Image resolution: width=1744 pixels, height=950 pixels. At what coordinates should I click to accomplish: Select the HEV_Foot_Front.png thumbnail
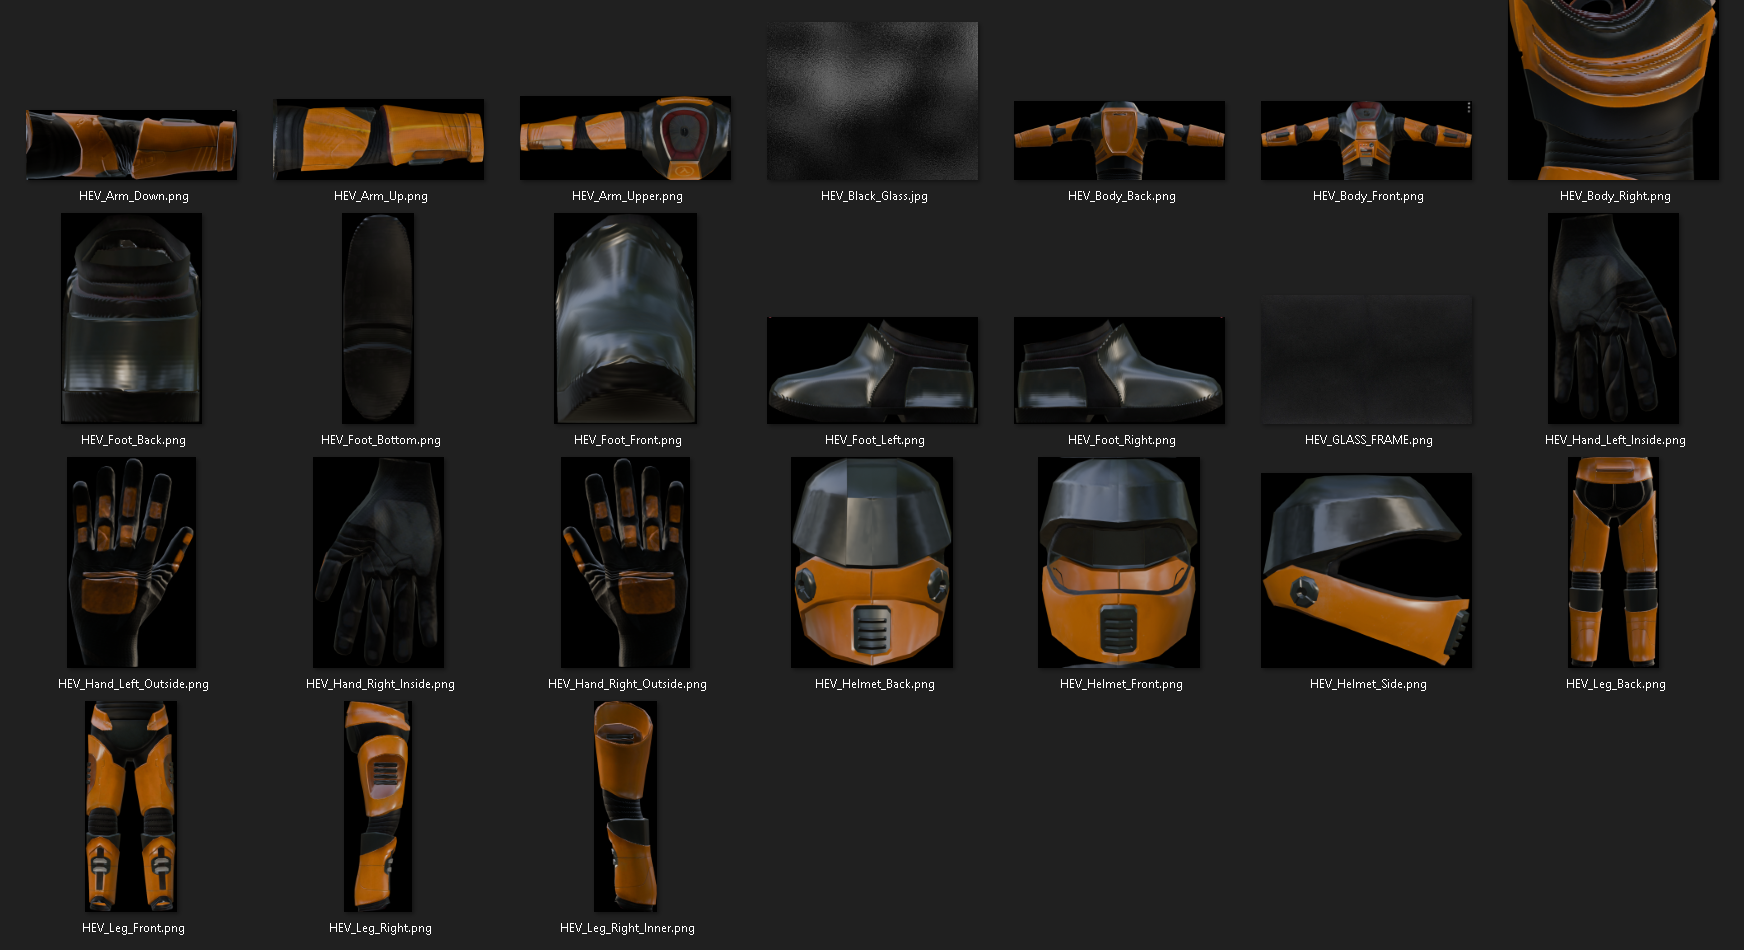(x=626, y=318)
